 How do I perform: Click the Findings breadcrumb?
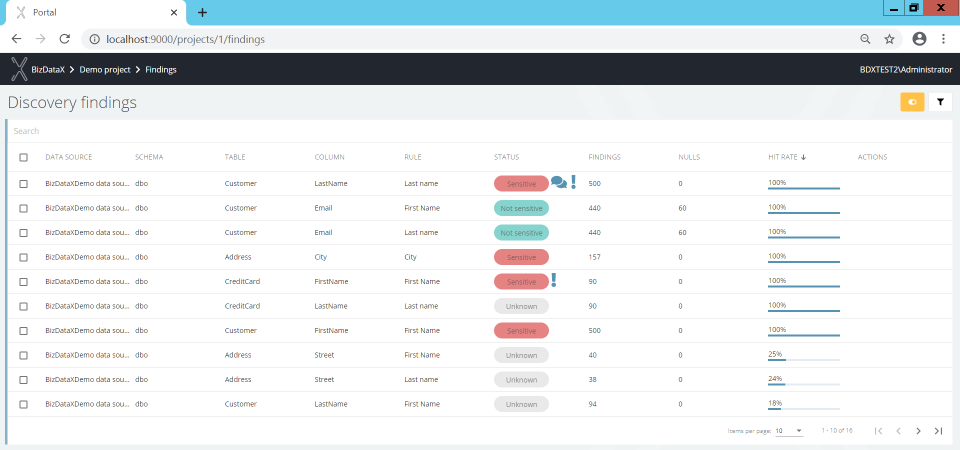click(x=161, y=70)
